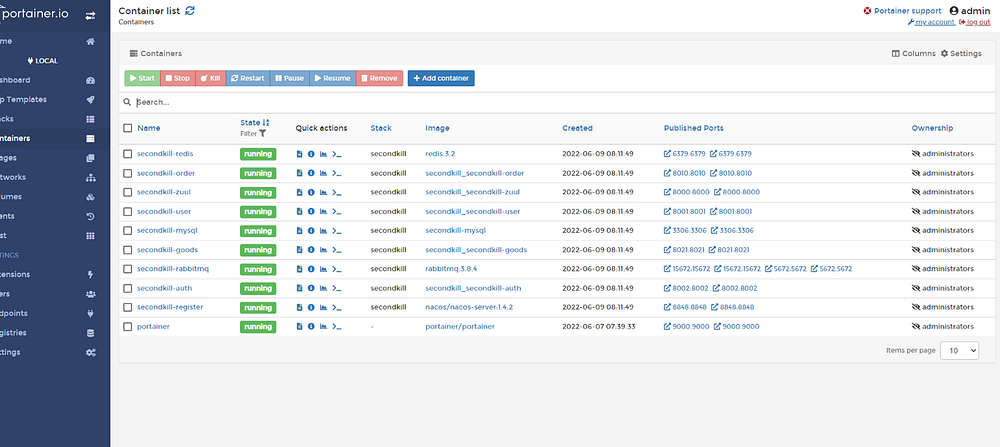The height and width of the screenshot is (447, 1000).
Task: Check the secondkill-redis row checkbox
Action: coord(128,154)
